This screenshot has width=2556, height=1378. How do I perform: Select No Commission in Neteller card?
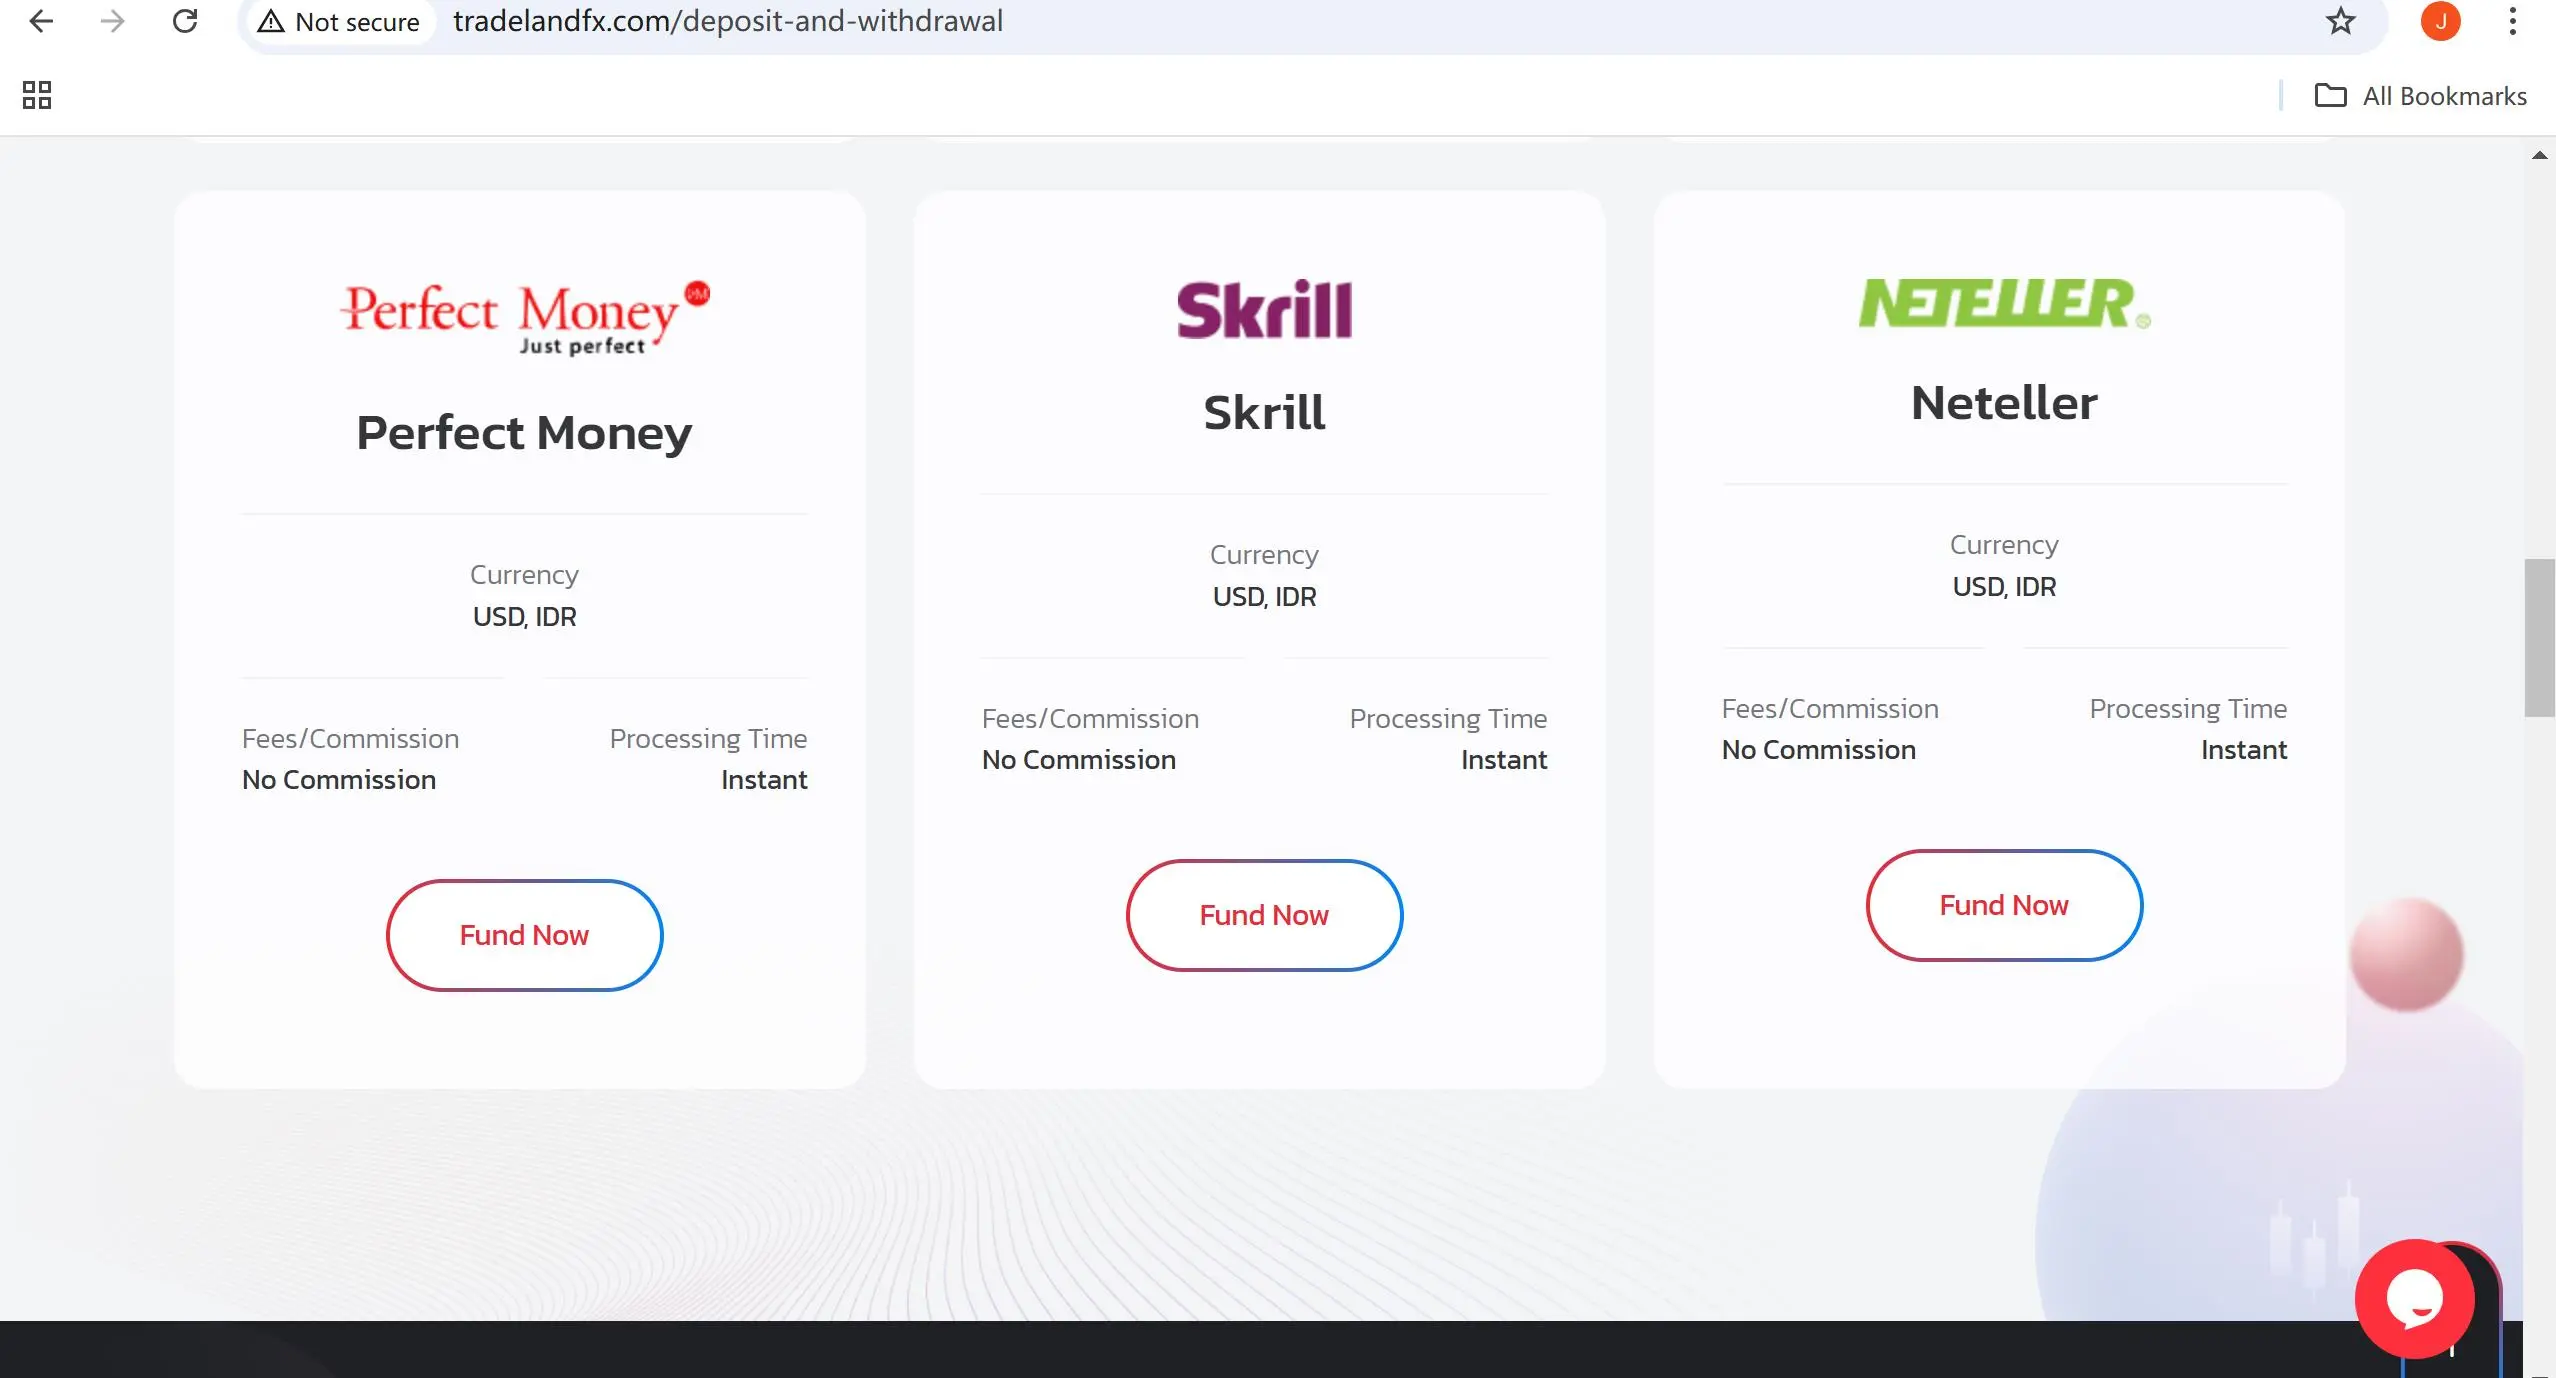(1819, 750)
